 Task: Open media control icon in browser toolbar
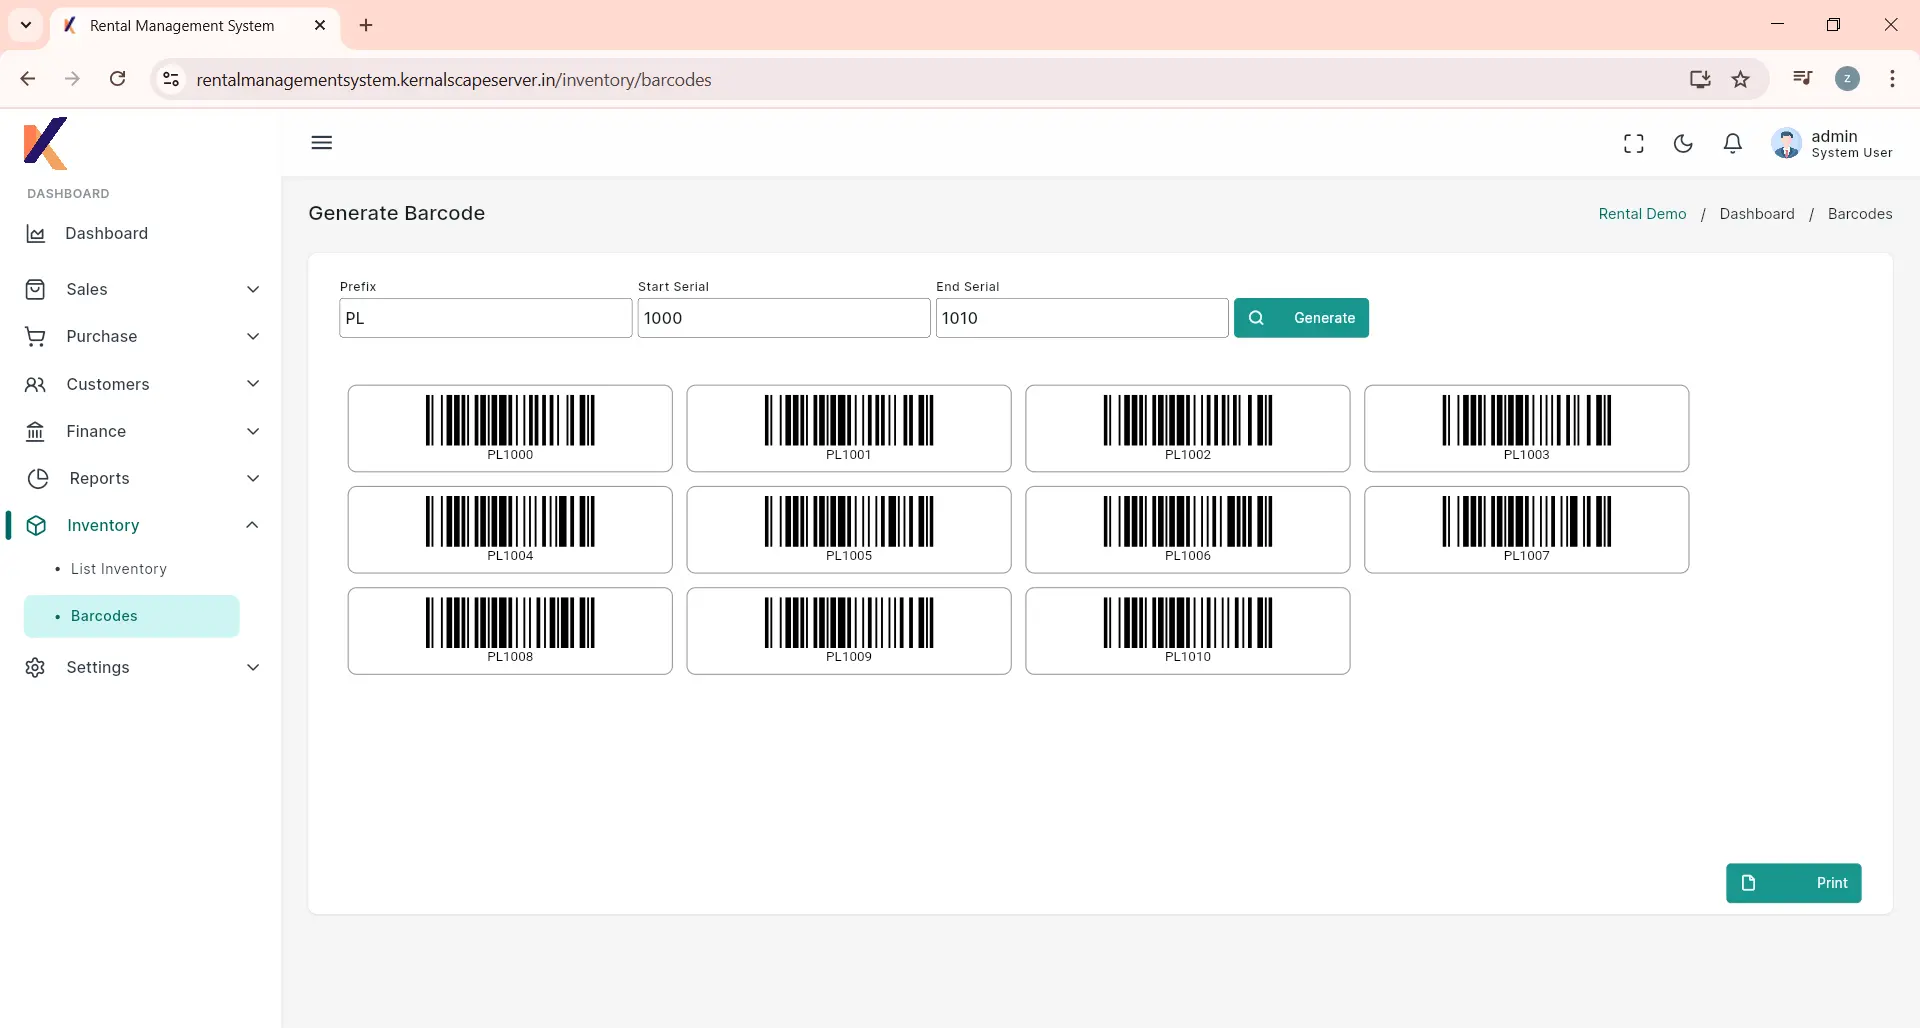point(1803,78)
